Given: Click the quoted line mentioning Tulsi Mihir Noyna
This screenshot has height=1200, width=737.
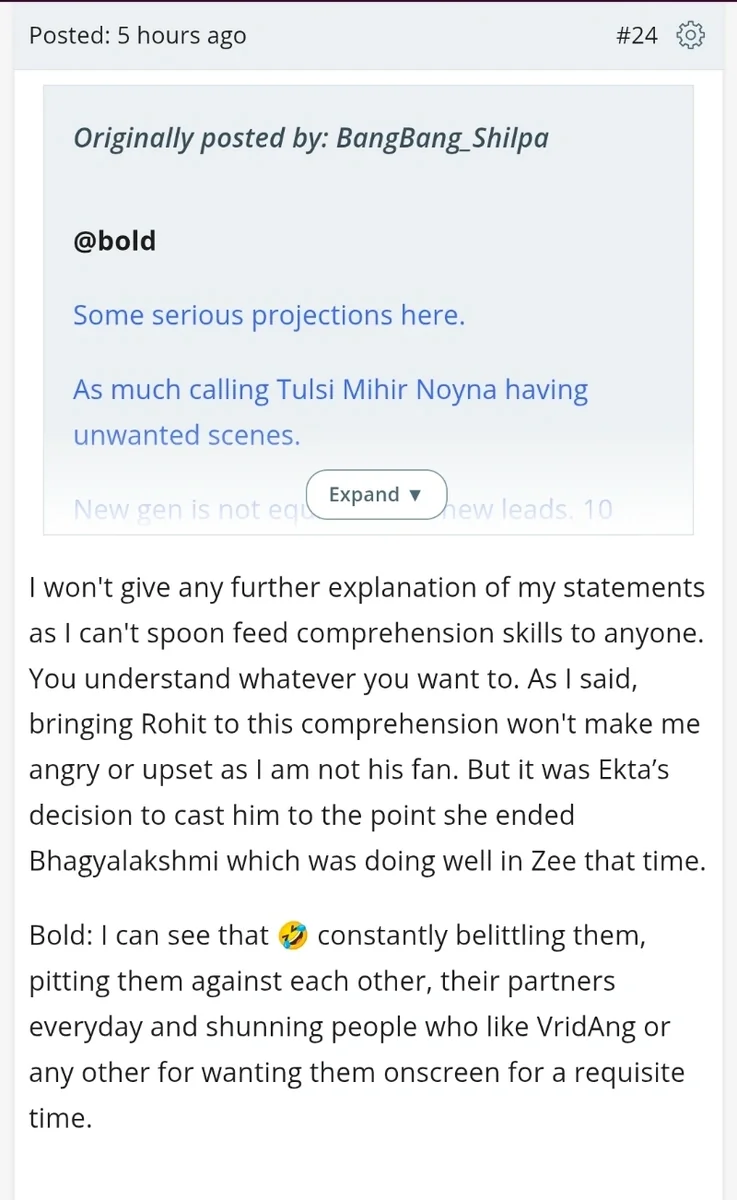Looking at the screenshot, I should (x=330, y=389).
